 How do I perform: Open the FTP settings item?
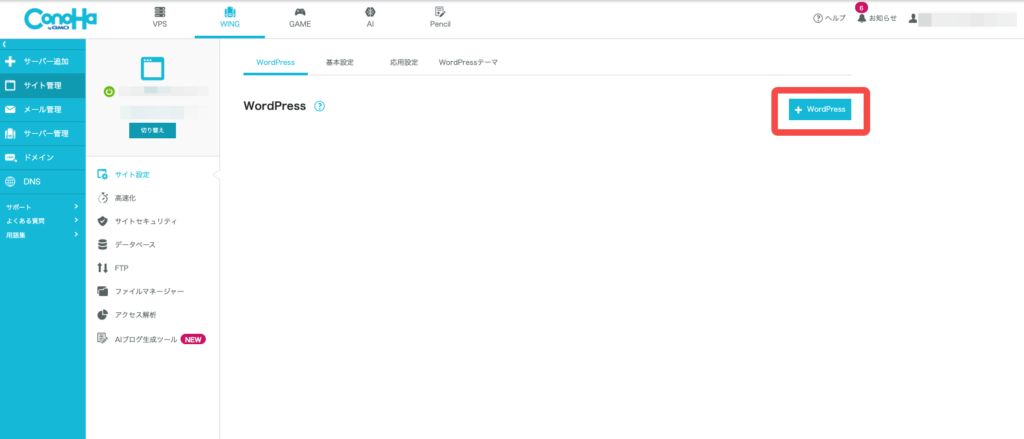[112, 268]
